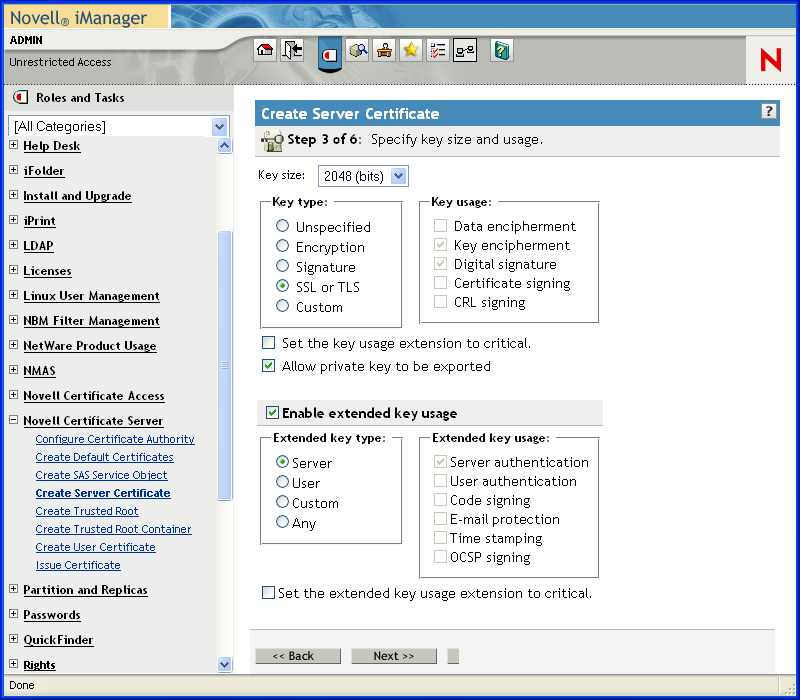Open the Preferences checklist icon
The height and width of the screenshot is (700, 800).
pos(438,50)
